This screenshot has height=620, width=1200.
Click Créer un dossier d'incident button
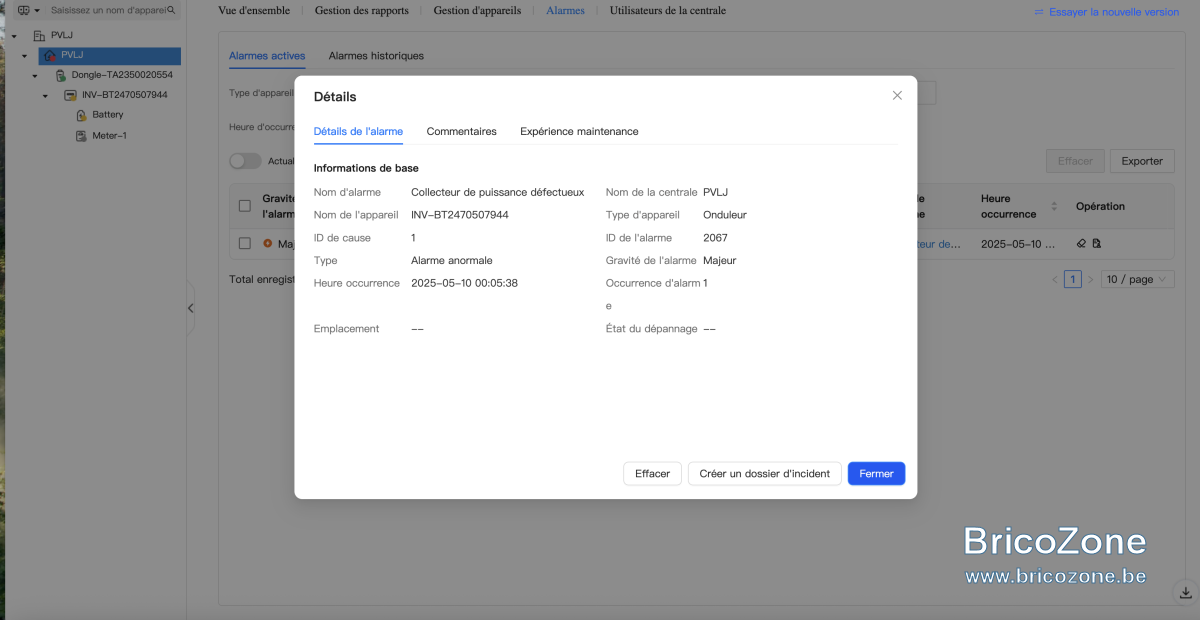pos(765,474)
